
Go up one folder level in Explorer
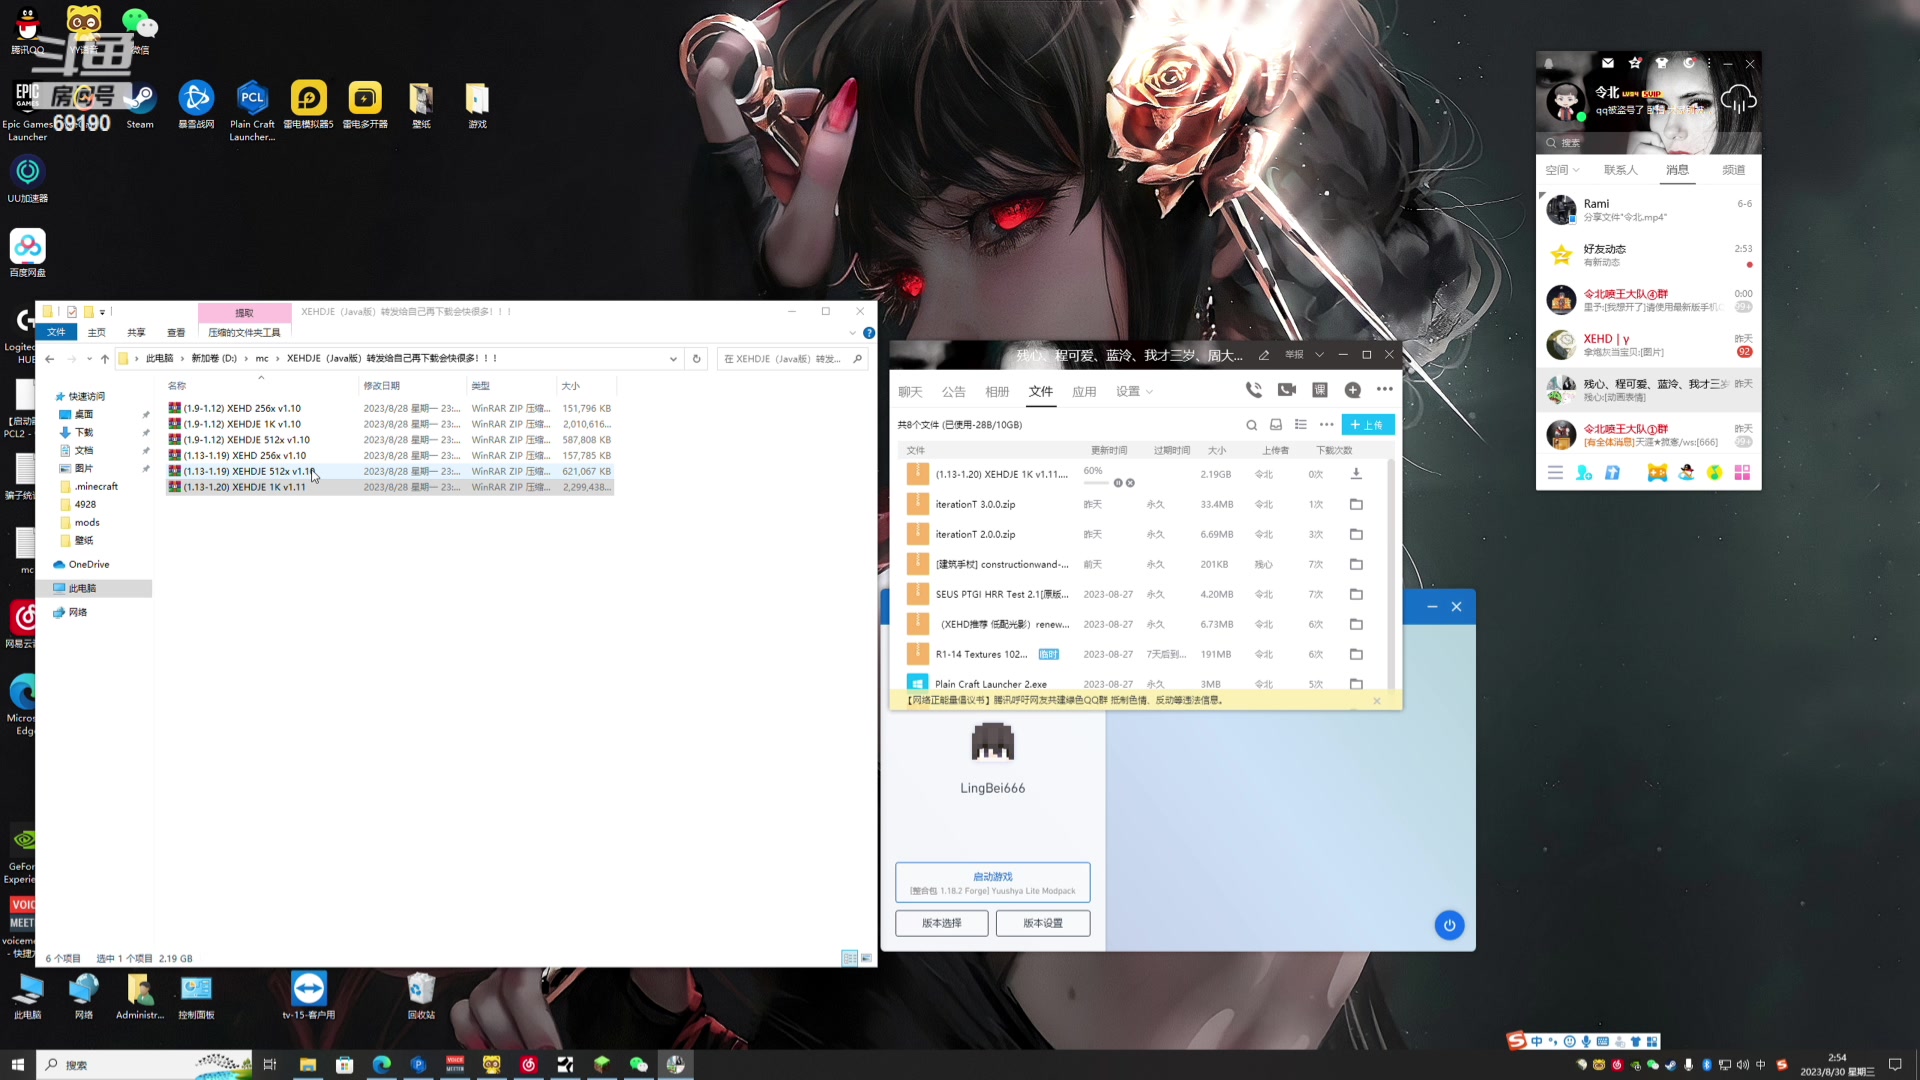tap(105, 359)
